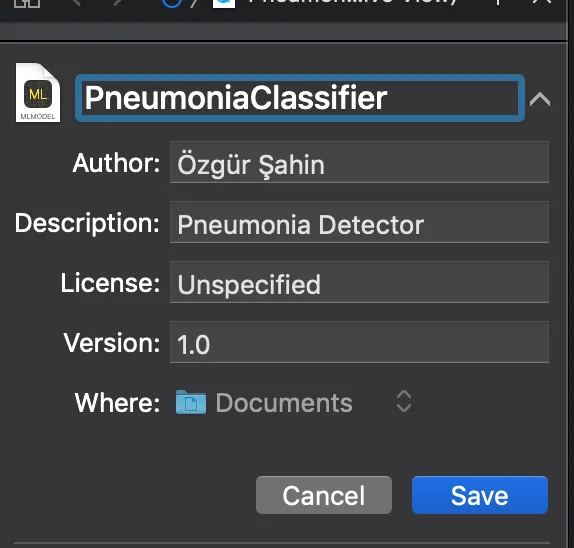574x548 pixels.
Task: Click the License field showing Unspecified
Action: click(x=359, y=282)
